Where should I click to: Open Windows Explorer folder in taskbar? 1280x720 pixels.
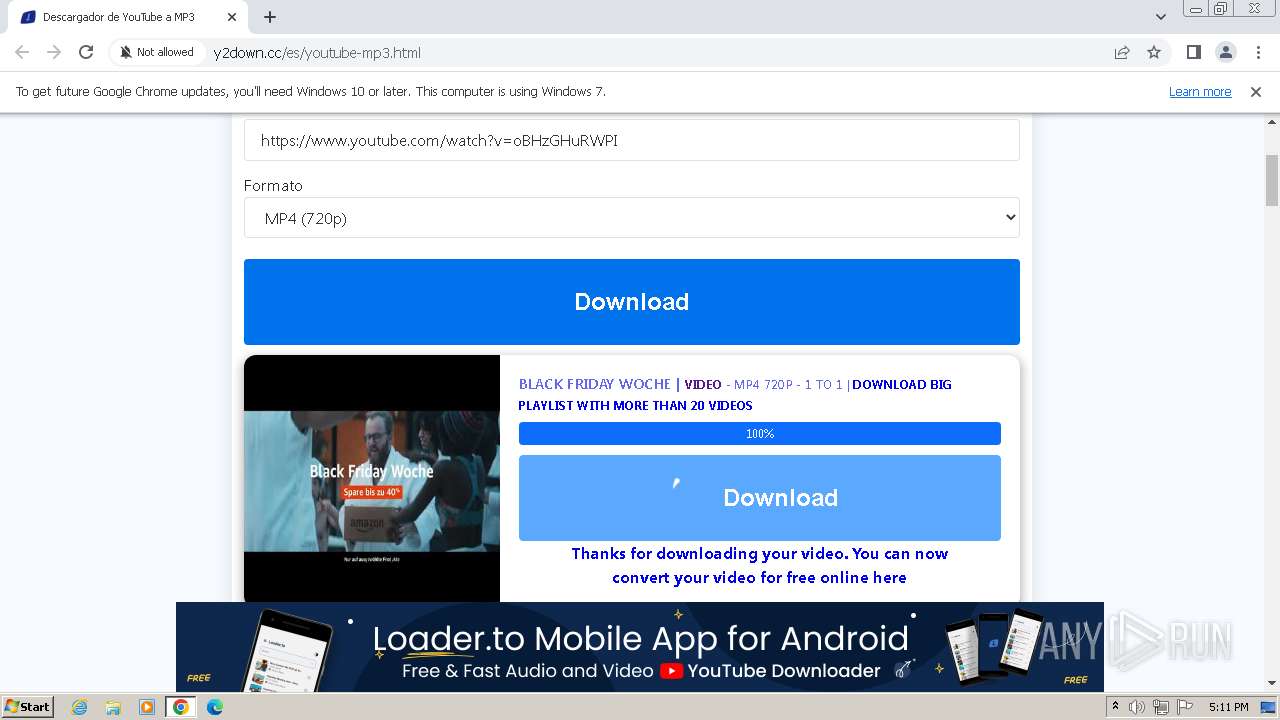click(113, 707)
